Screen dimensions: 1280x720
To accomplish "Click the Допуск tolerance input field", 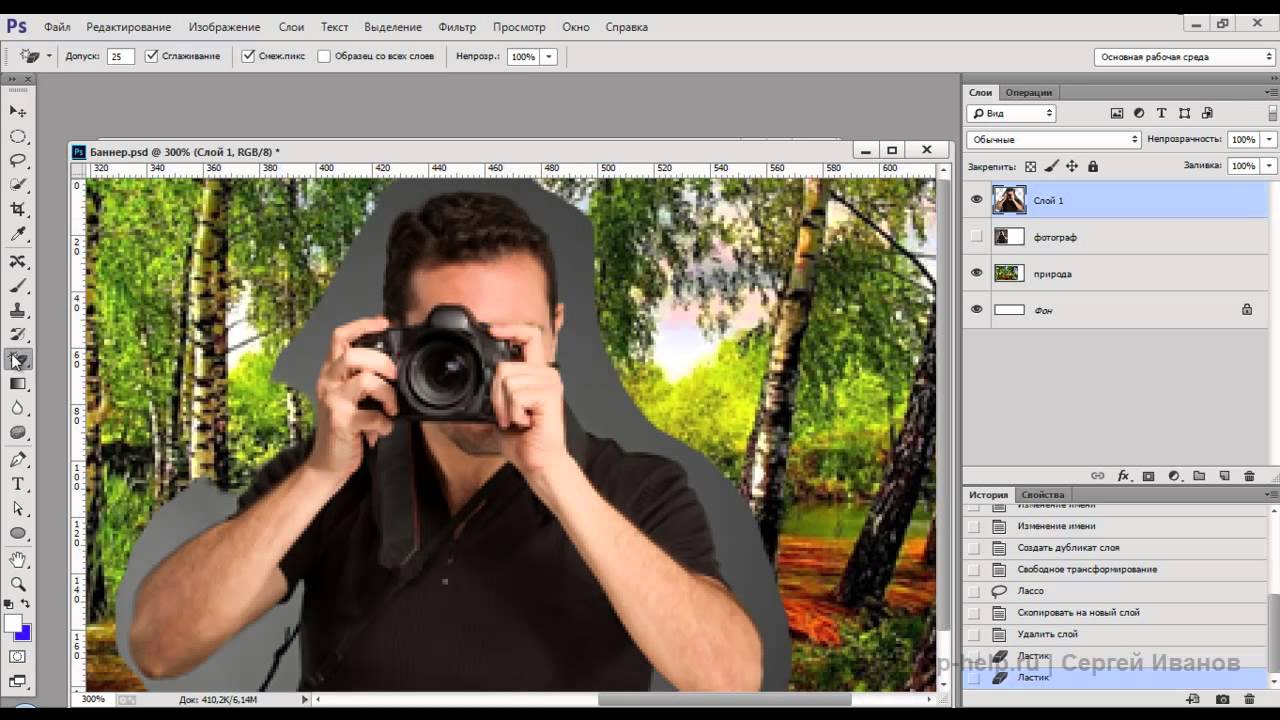I will tap(121, 57).
